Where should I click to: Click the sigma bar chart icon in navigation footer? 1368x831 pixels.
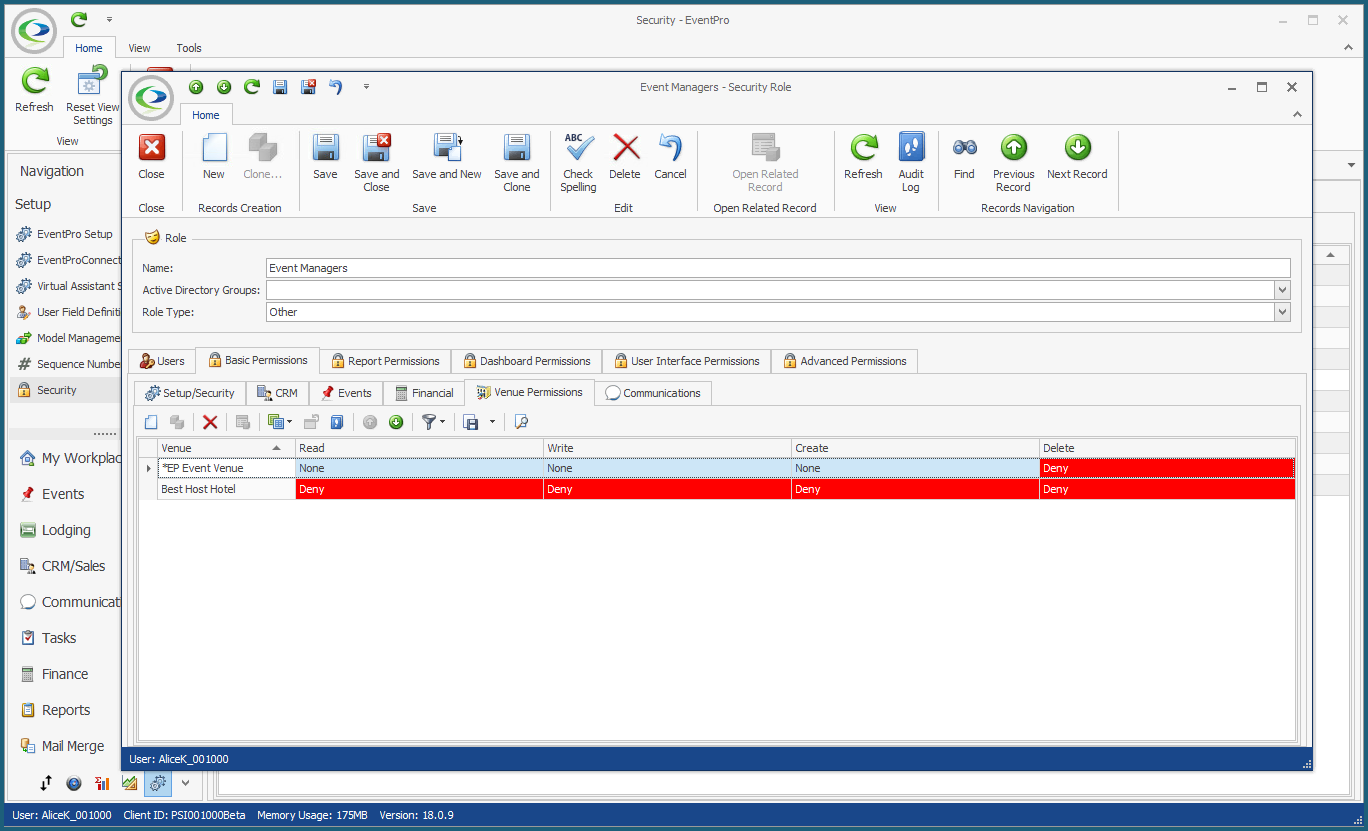pyautogui.click(x=102, y=784)
